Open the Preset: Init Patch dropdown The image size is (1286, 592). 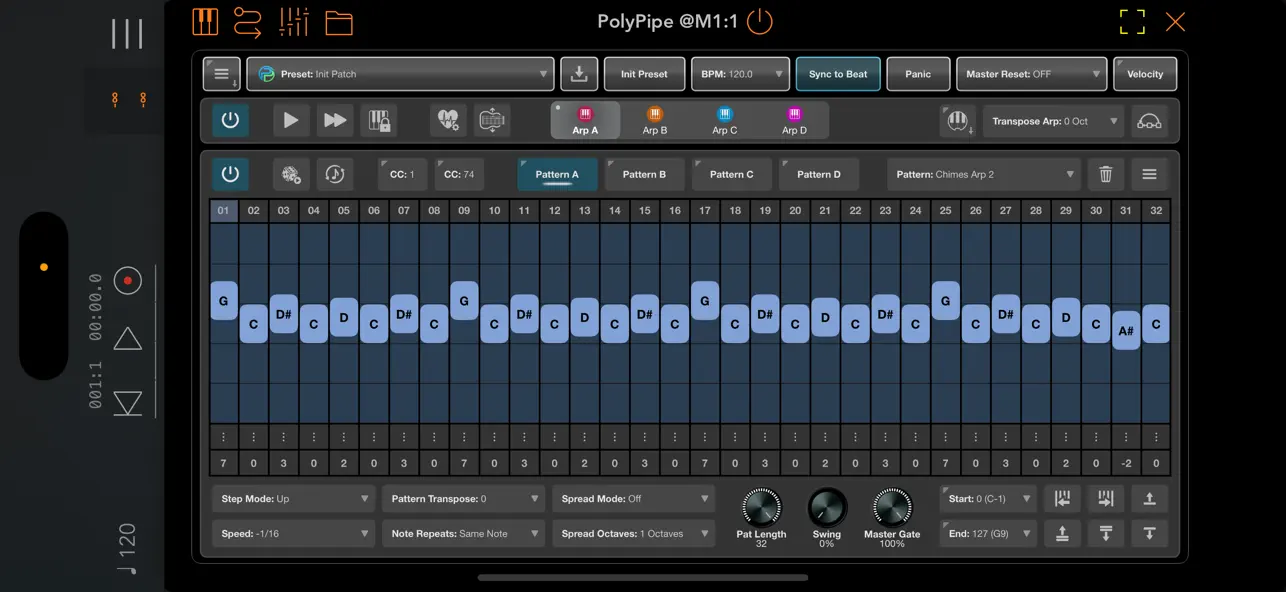coord(400,73)
